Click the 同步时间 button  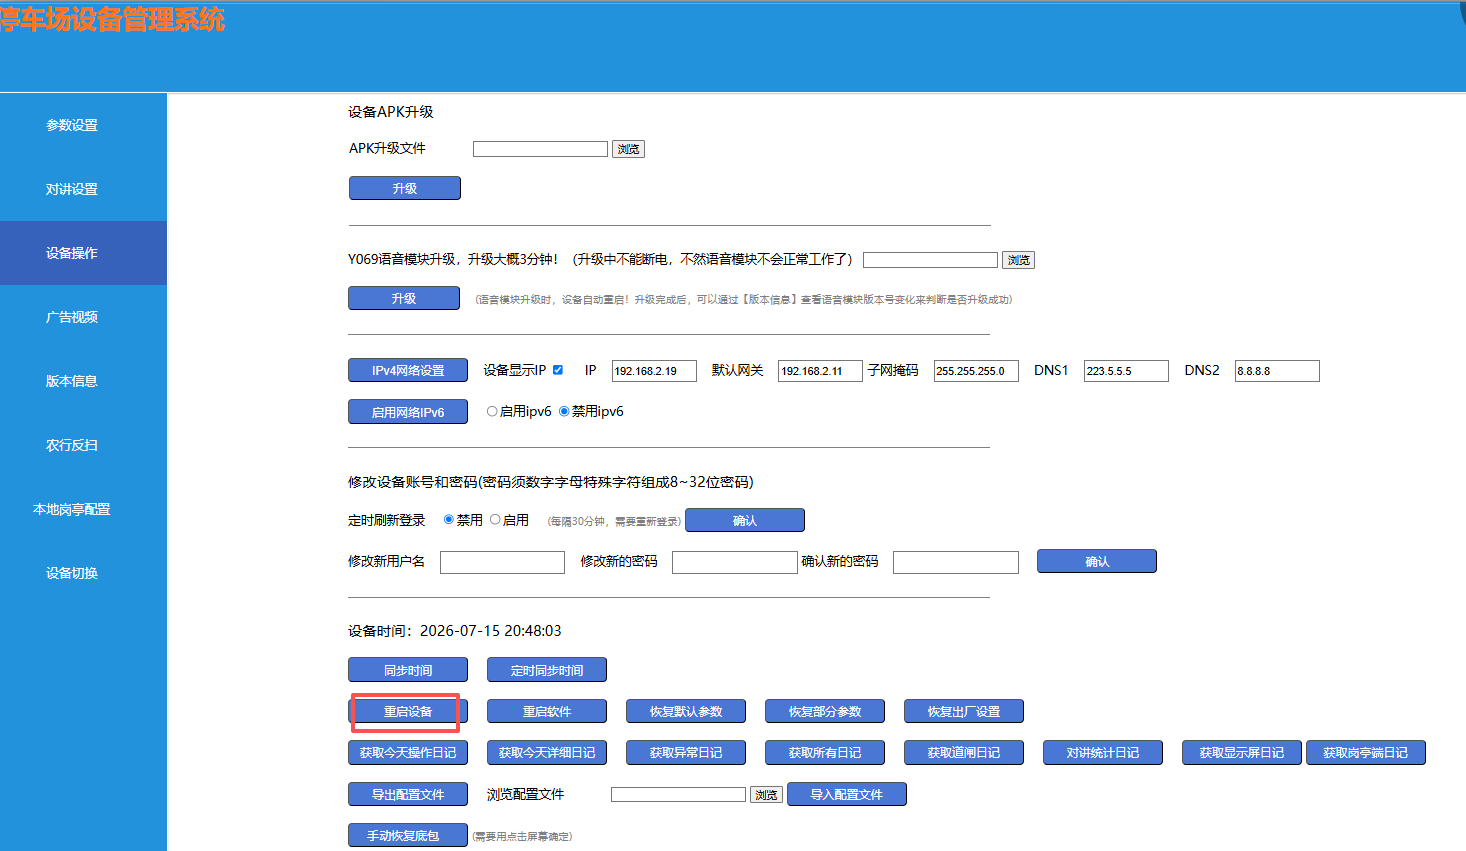[x=408, y=670]
